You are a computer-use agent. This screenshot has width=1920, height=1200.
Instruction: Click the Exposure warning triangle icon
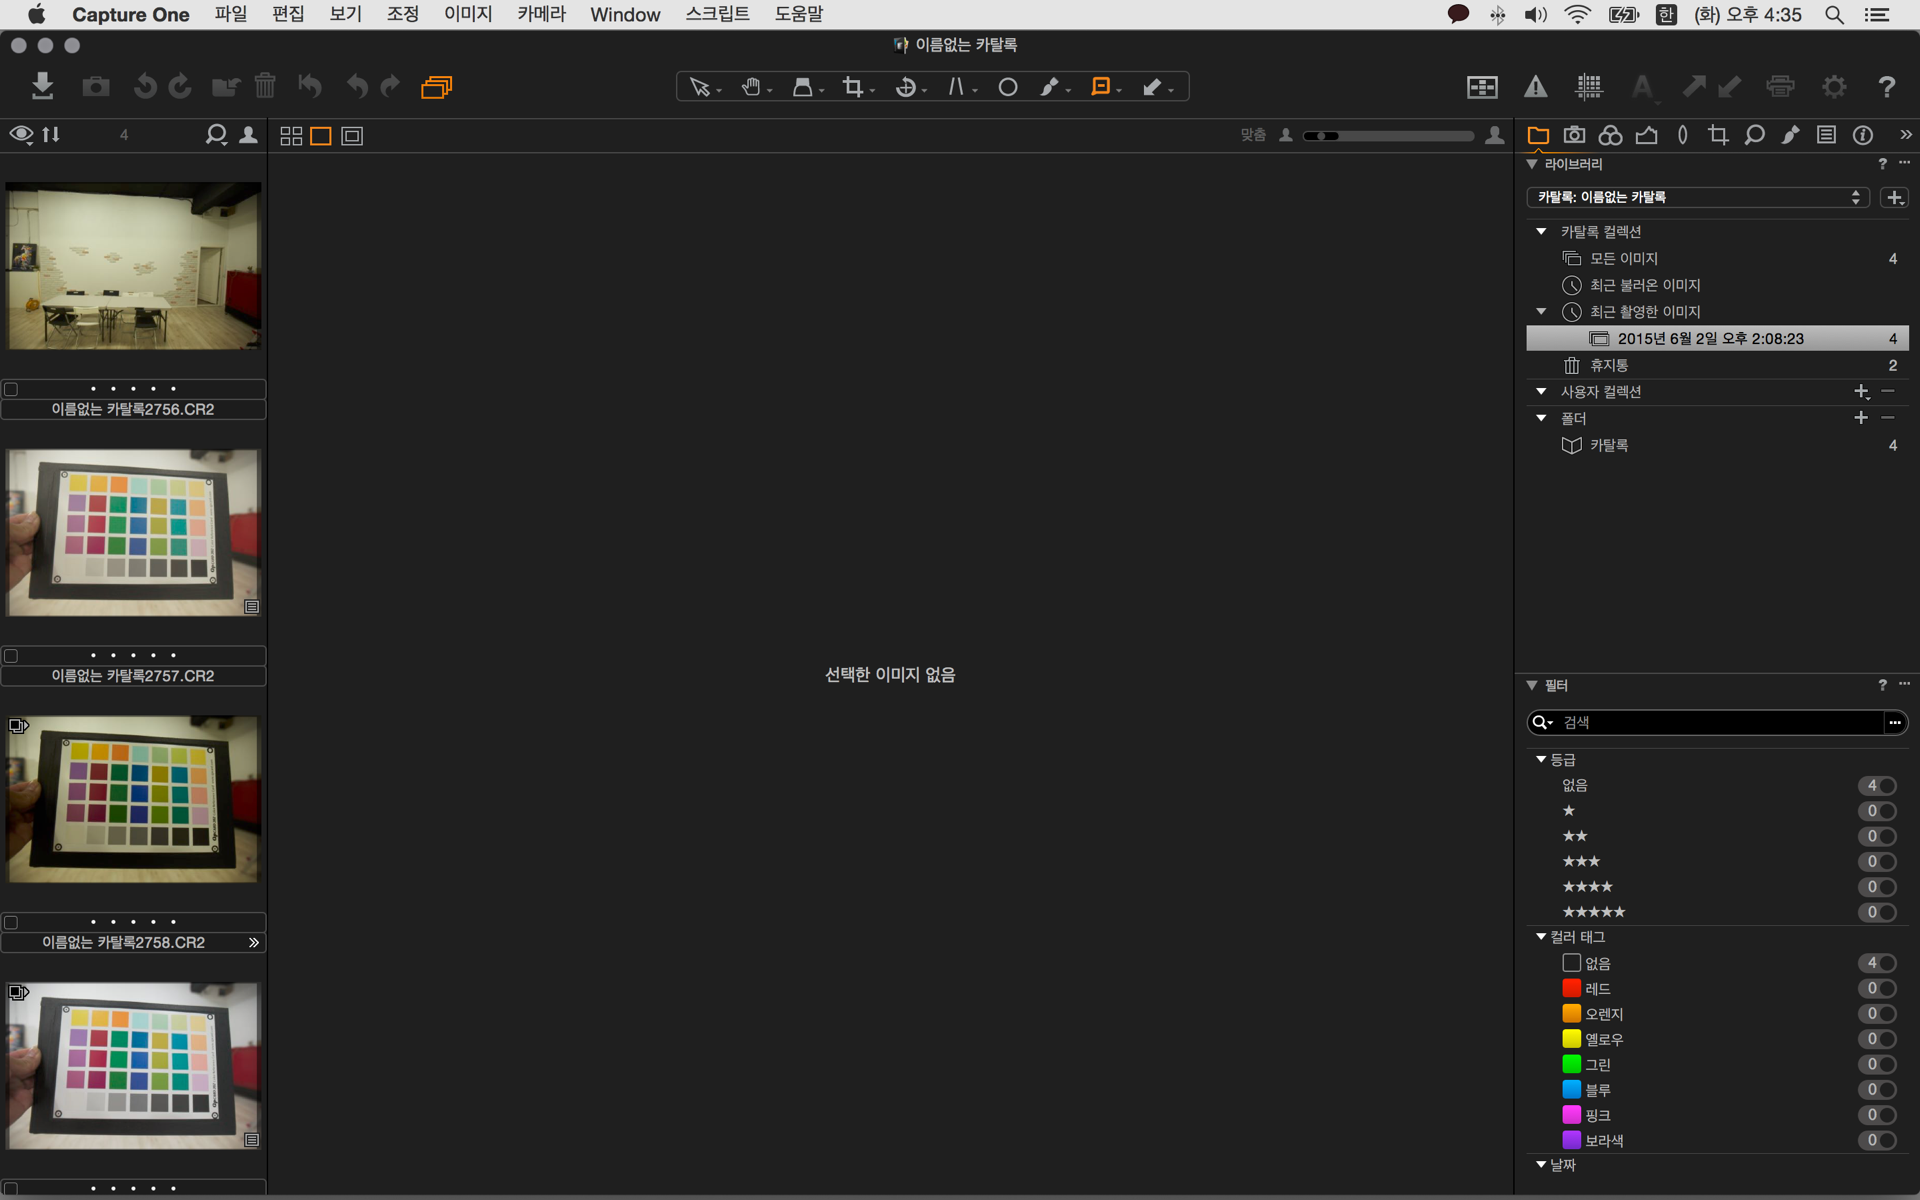(x=1535, y=87)
